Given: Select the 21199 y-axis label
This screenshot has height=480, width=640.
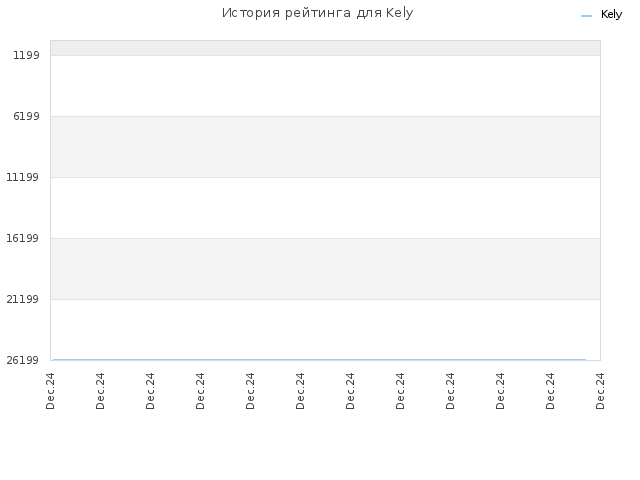Looking at the screenshot, I should (x=22, y=299).
